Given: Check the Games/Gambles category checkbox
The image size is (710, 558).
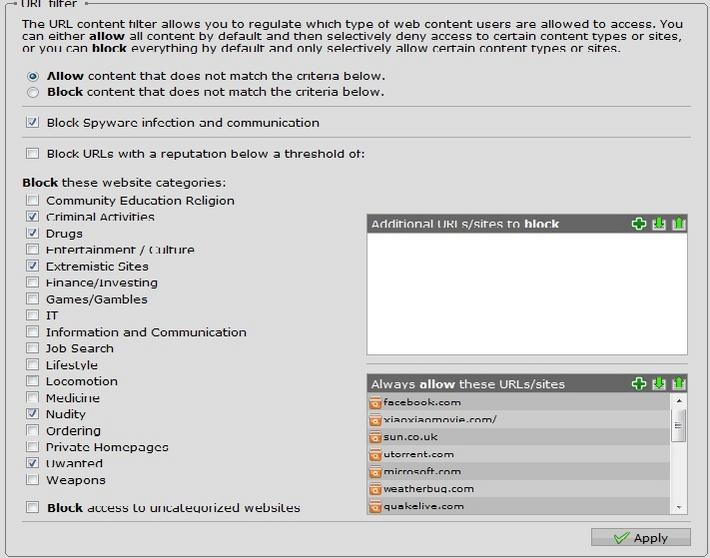Looking at the screenshot, I should (34, 299).
